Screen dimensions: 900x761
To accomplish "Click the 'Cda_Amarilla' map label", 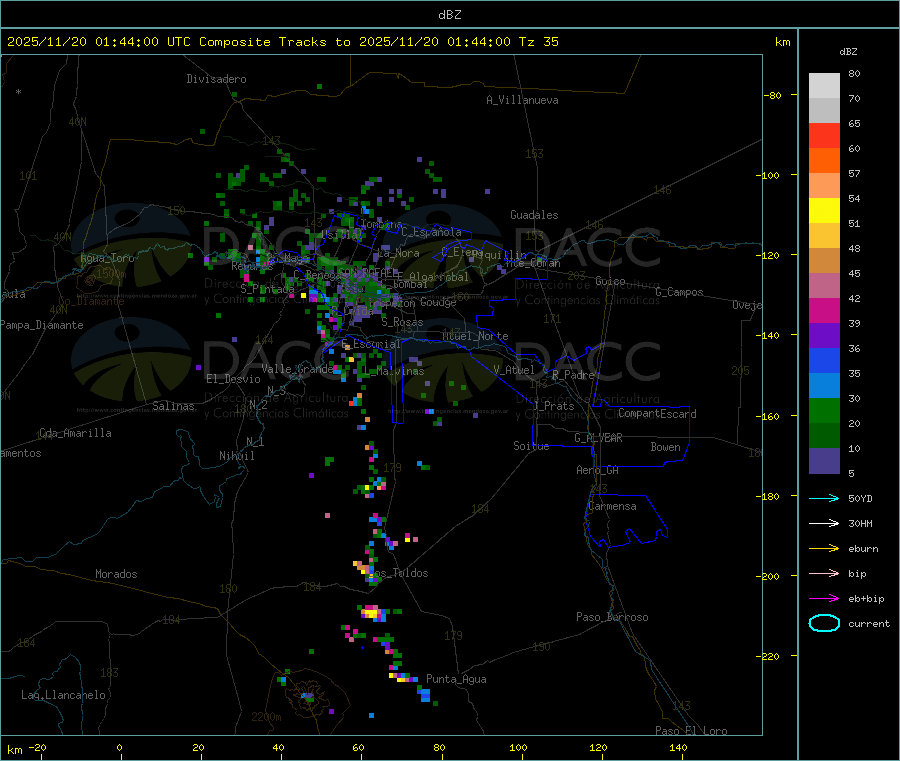I will (x=75, y=433).
